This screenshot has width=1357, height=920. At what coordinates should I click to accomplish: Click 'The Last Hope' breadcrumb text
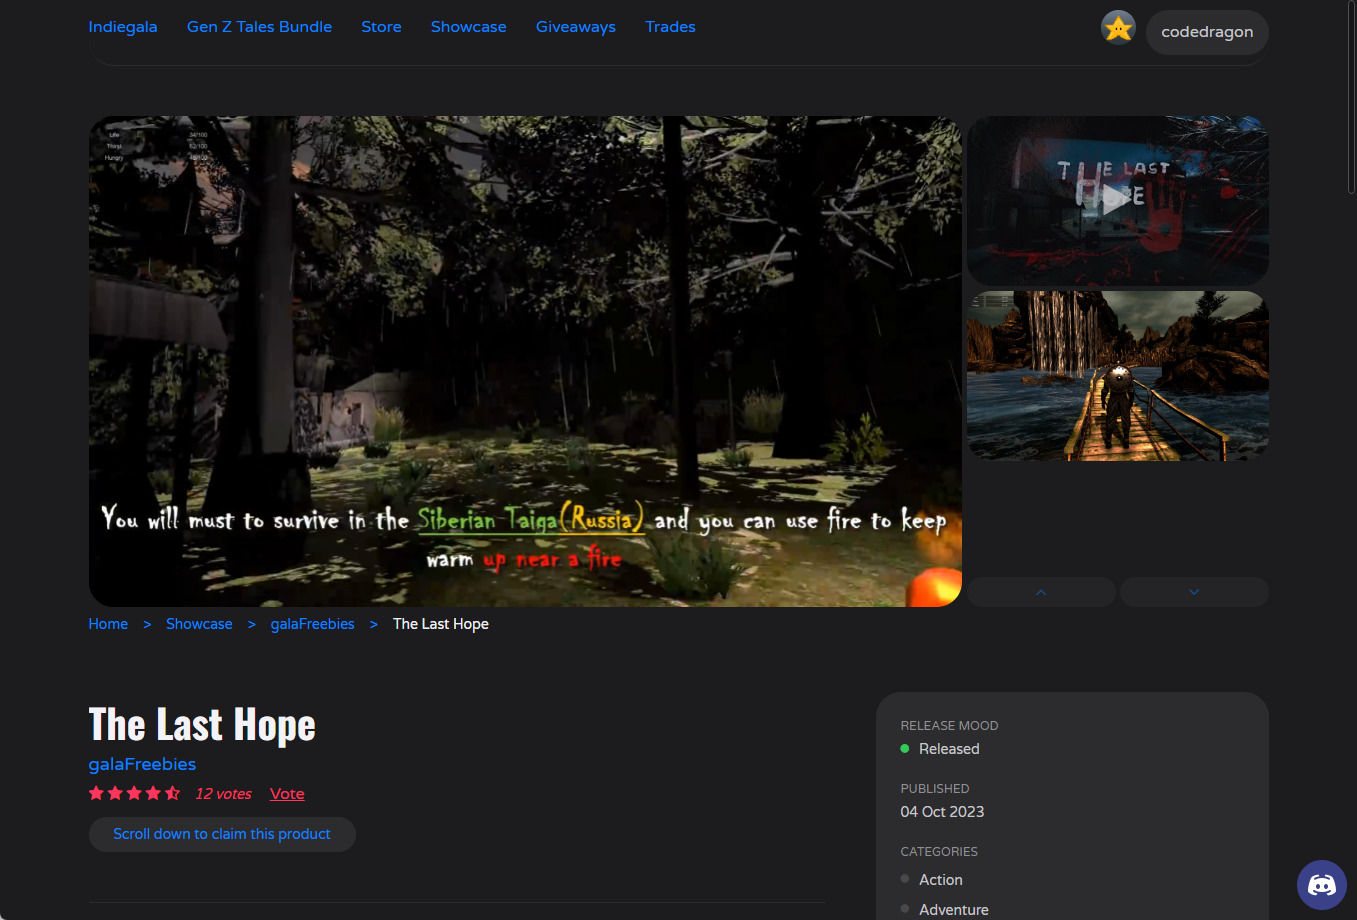pyautogui.click(x=441, y=624)
